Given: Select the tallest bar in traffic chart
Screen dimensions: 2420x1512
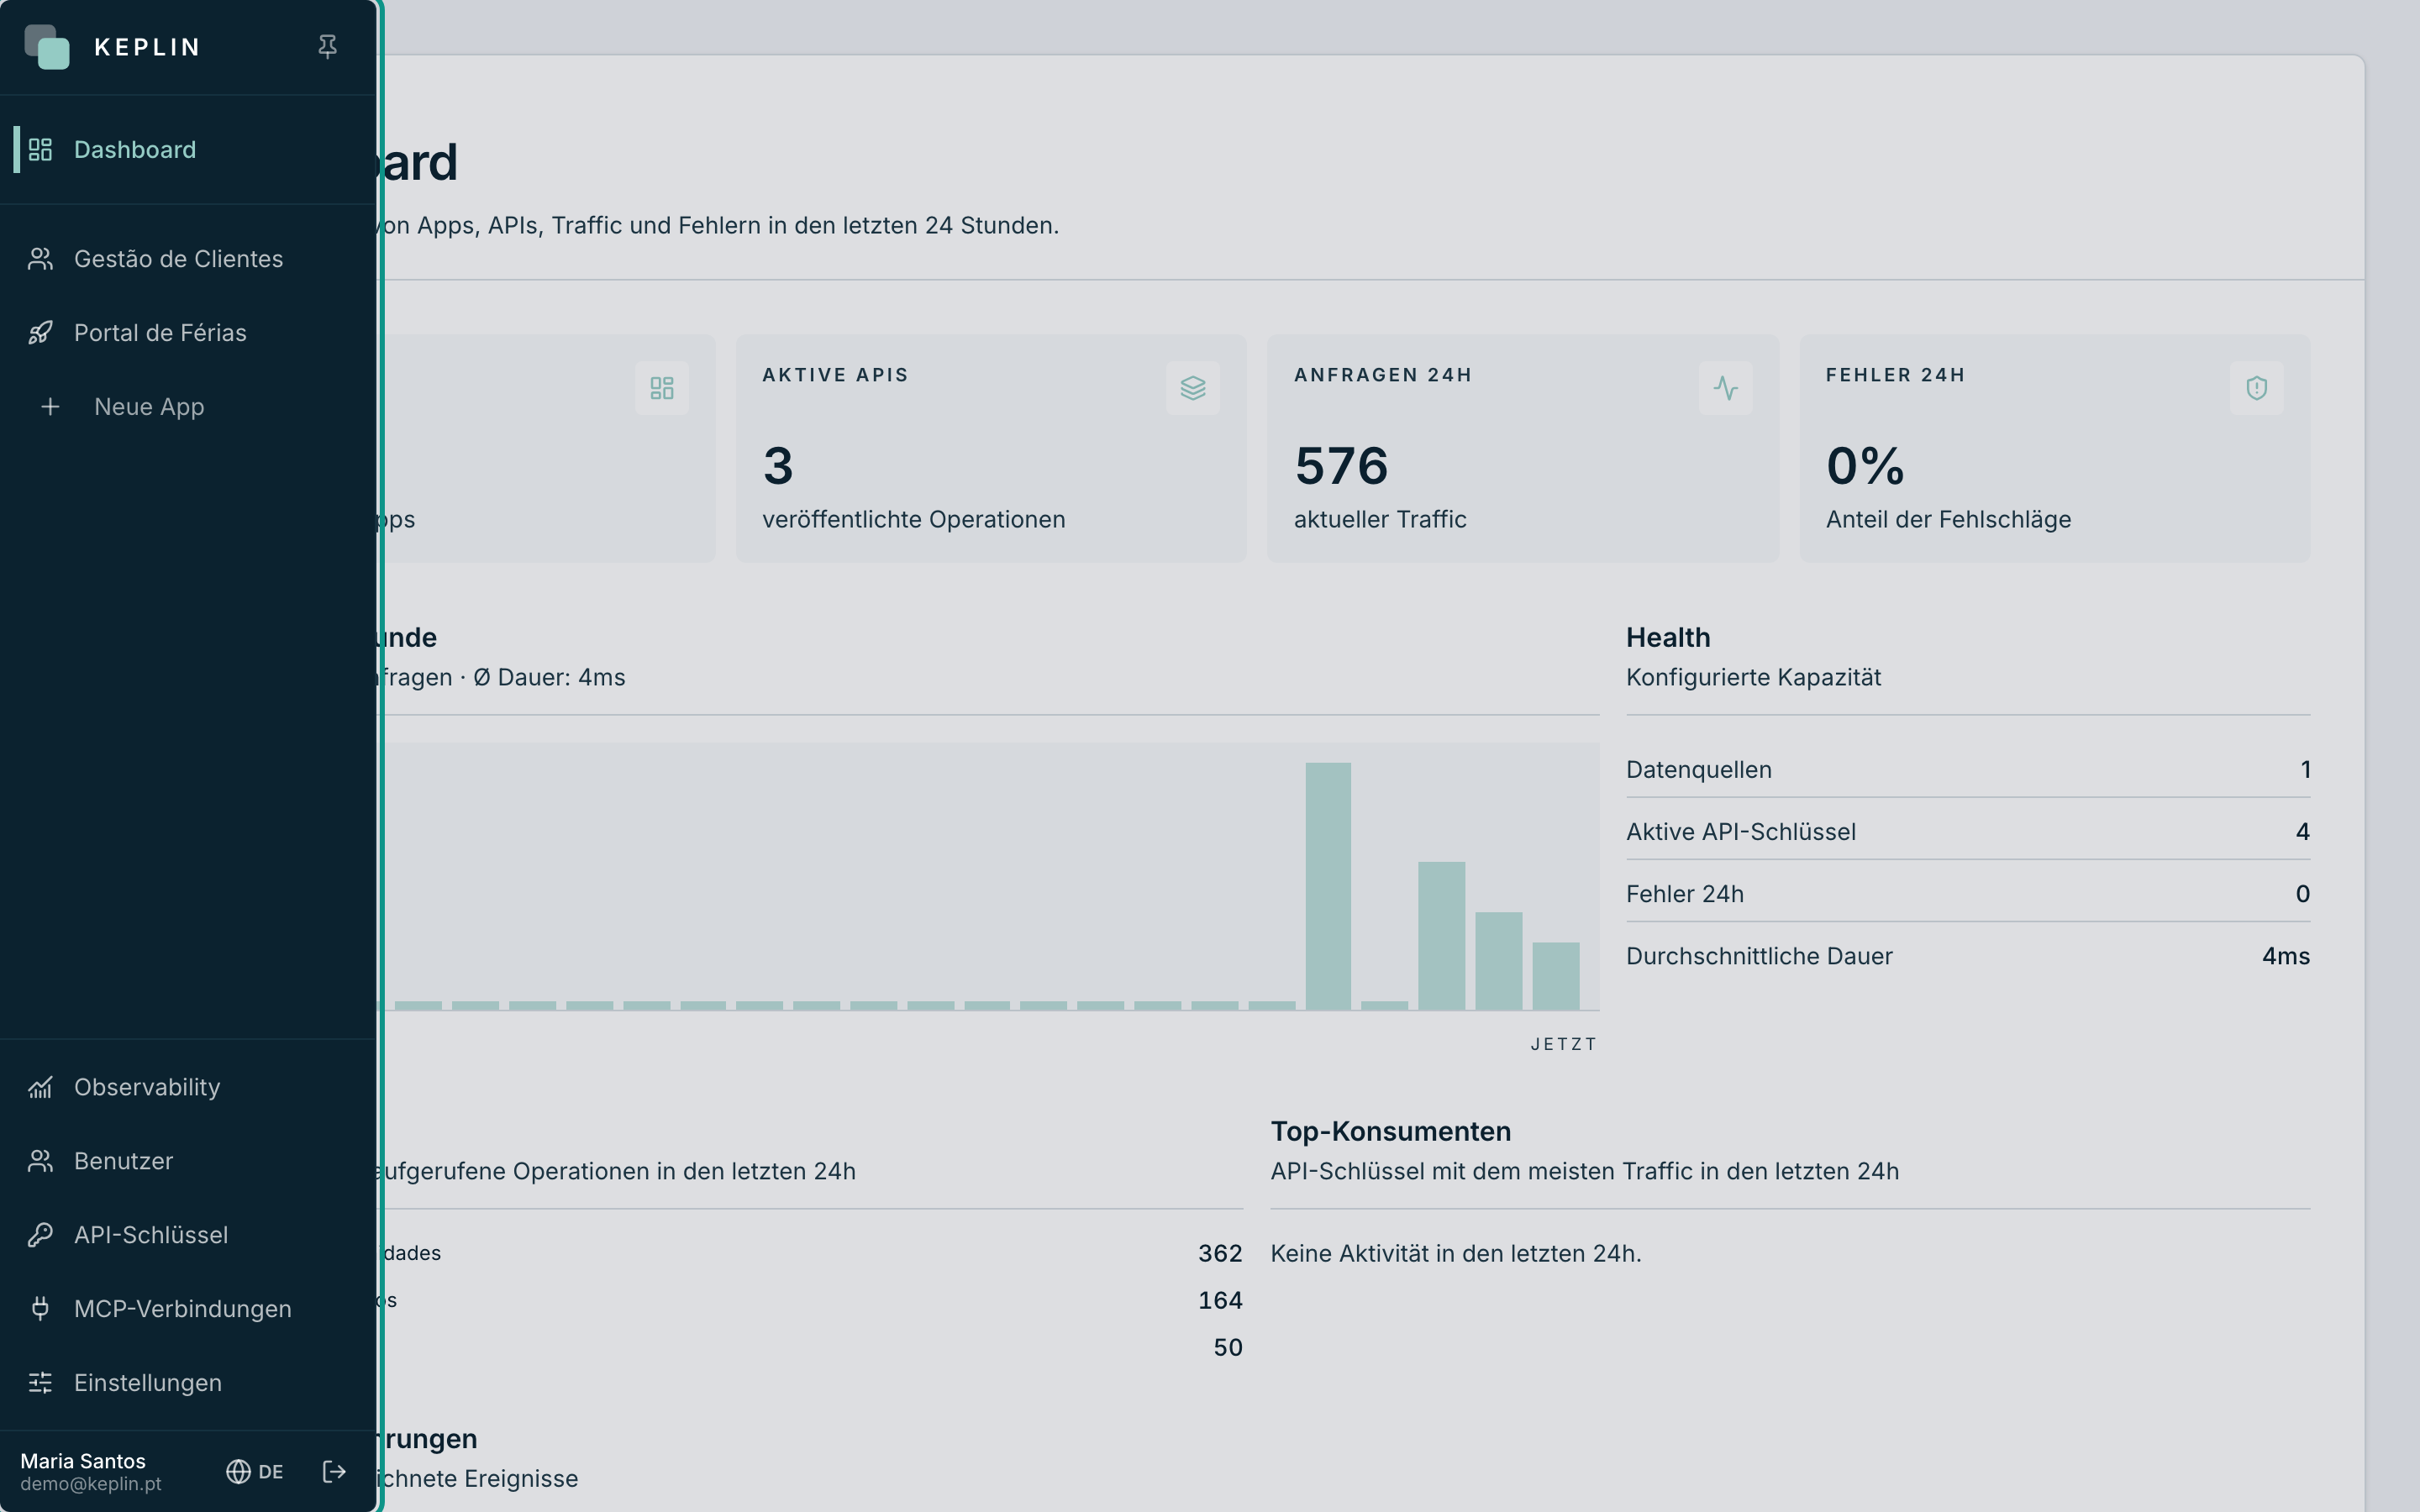Looking at the screenshot, I should 1328,886.
